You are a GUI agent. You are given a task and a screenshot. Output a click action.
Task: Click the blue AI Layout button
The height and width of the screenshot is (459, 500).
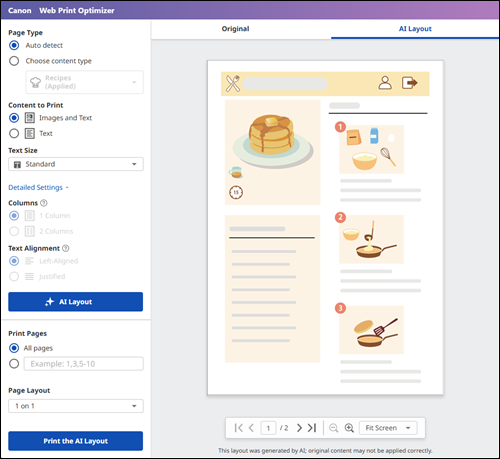76,302
